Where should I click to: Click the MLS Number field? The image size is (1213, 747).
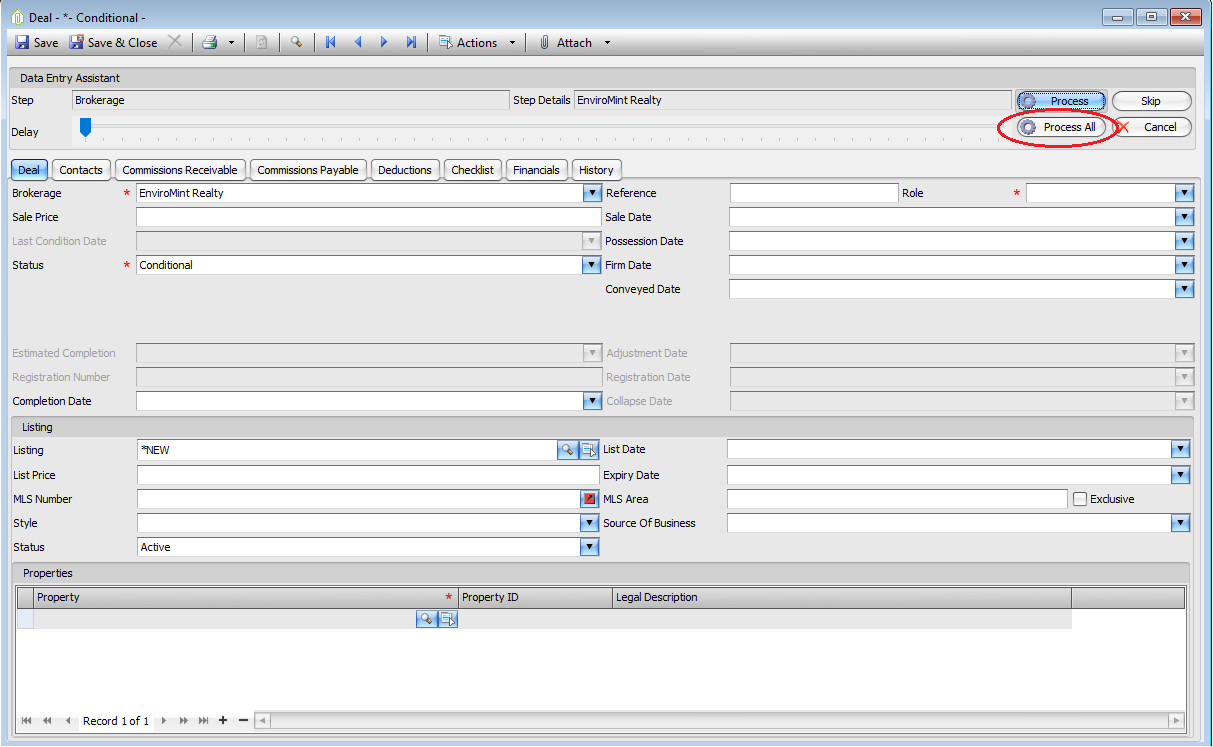[358, 499]
